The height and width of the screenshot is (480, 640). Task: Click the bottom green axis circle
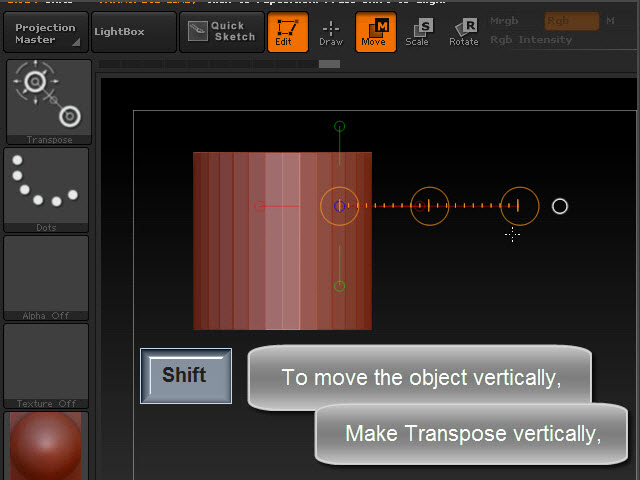point(340,286)
